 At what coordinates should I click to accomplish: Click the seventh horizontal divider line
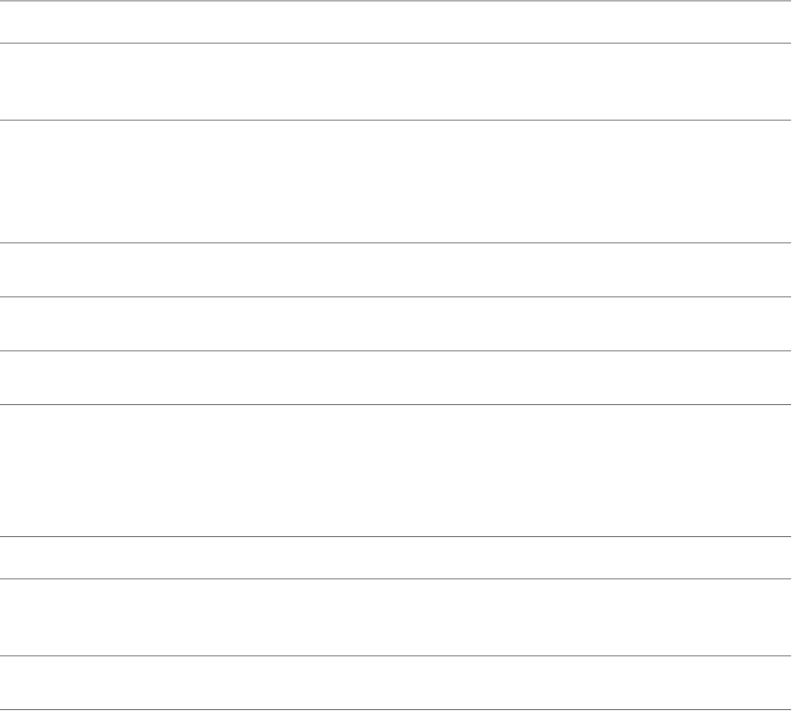click(396, 404)
